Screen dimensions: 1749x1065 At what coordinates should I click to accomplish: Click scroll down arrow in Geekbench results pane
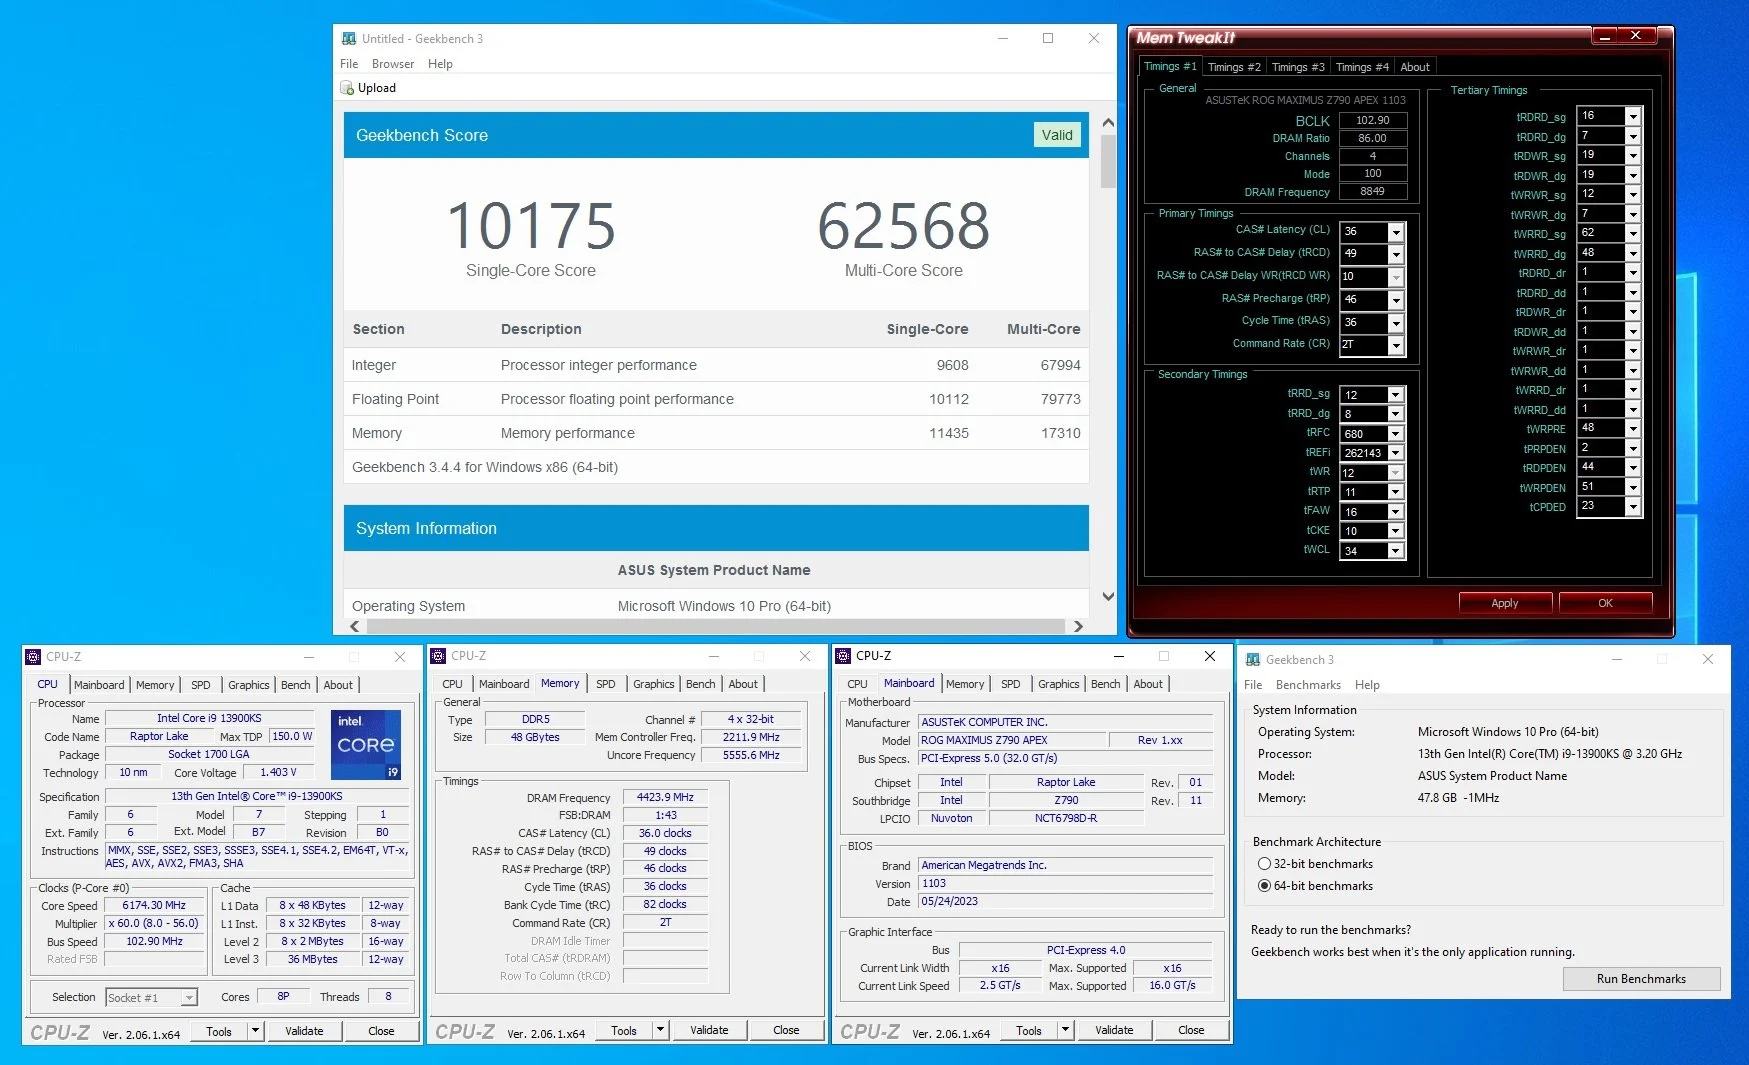coord(1108,597)
